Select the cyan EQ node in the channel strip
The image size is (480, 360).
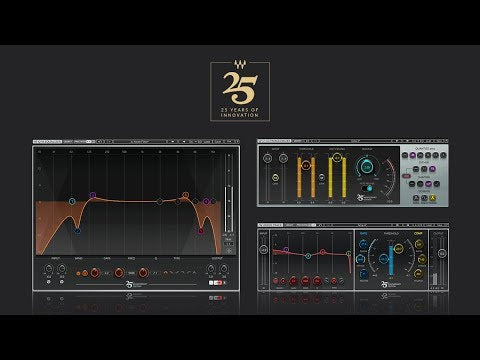pos(308,256)
